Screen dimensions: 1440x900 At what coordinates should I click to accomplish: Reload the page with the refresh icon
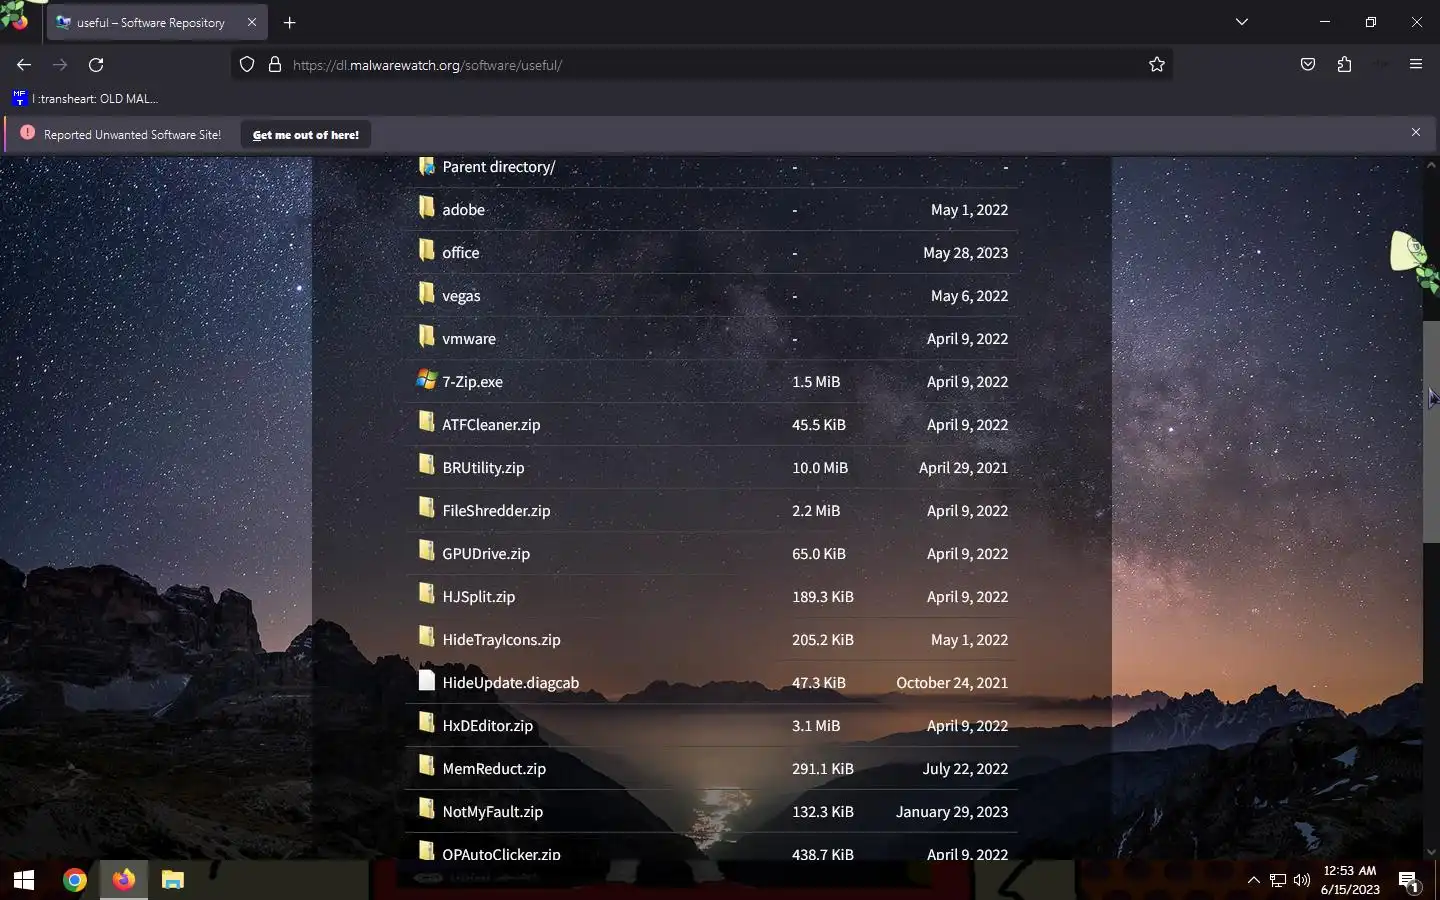pos(96,65)
